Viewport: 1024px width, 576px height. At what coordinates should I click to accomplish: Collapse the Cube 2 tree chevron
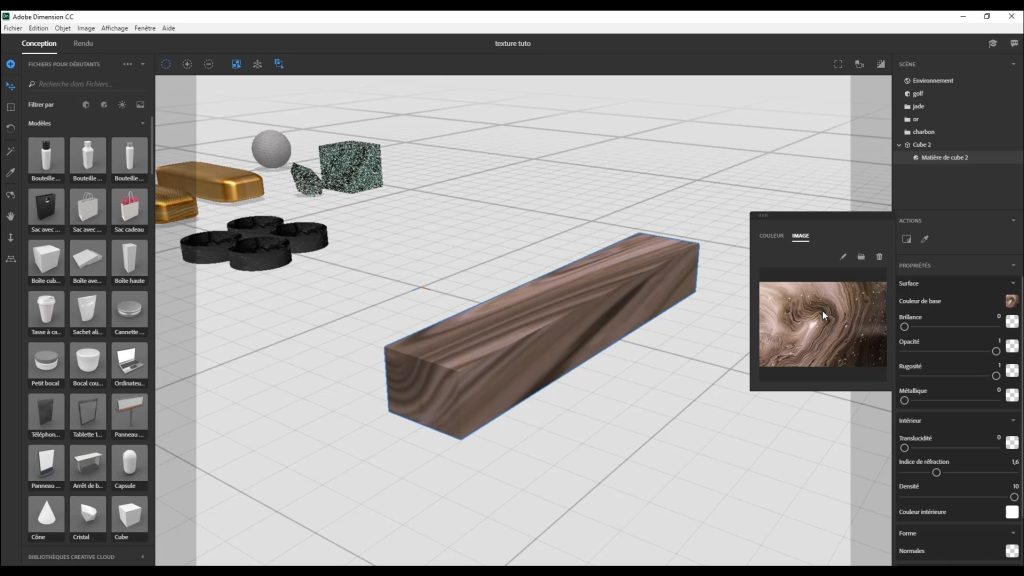[x=899, y=145]
